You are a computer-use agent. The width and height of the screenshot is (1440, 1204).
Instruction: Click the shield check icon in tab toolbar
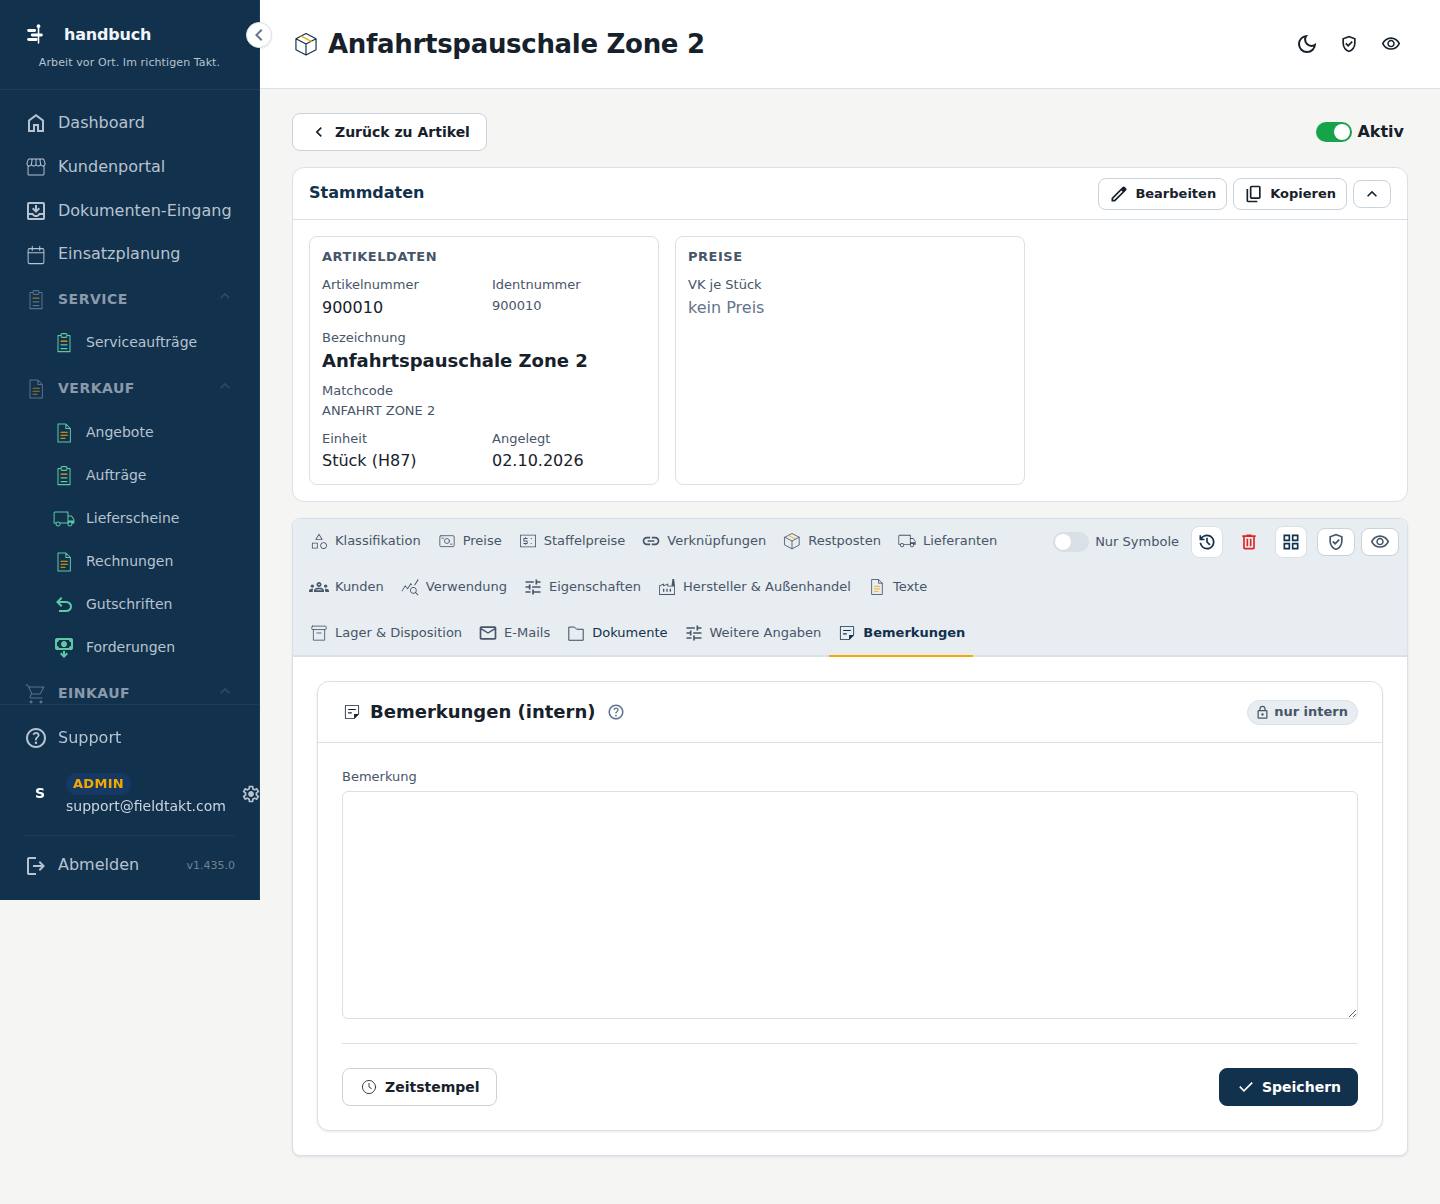[x=1336, y=542]
